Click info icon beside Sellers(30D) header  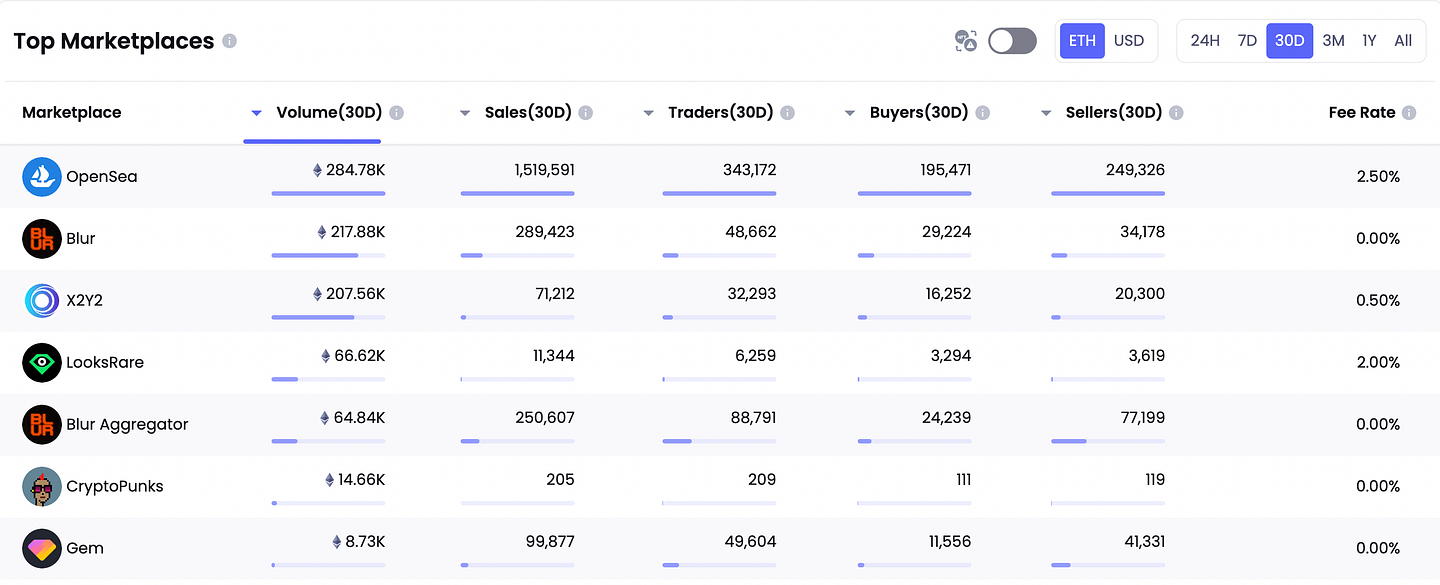click(x=1177, y=113)
